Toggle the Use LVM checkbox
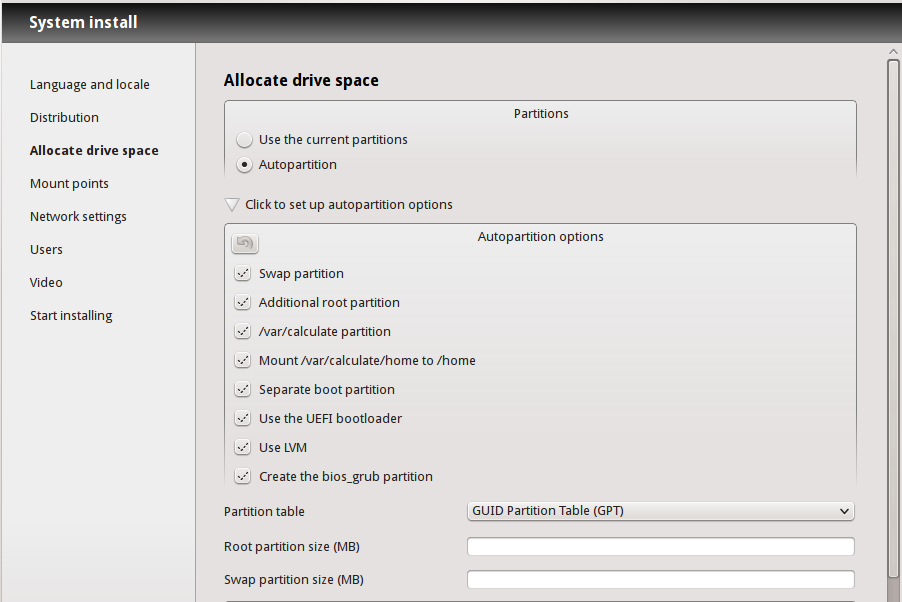The width and height of the screenshot is (902, 602). click(x=243, y=447)
